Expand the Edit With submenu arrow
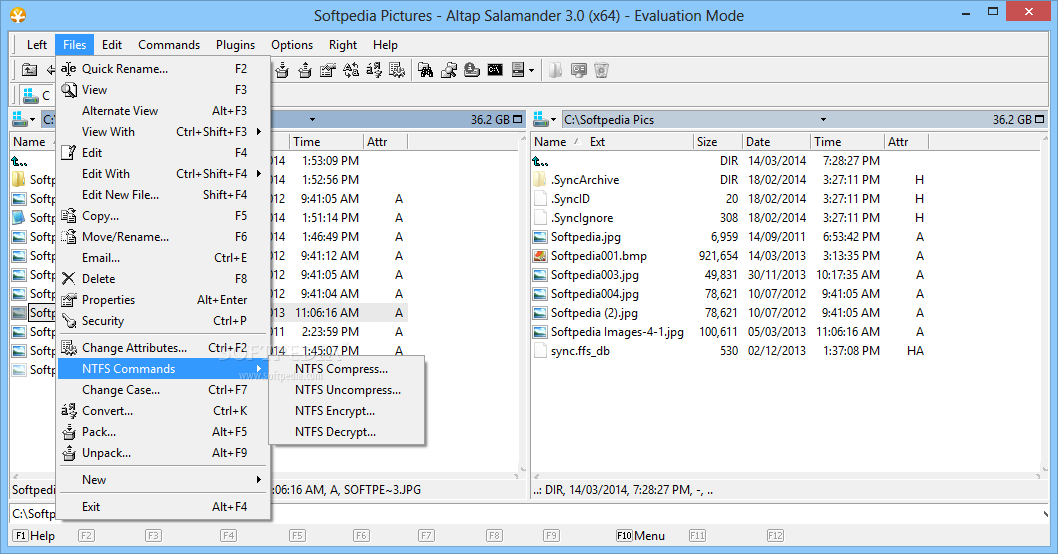Image resolution: width=1058 pixels, height=554 pixels. (x=258, y=173)
